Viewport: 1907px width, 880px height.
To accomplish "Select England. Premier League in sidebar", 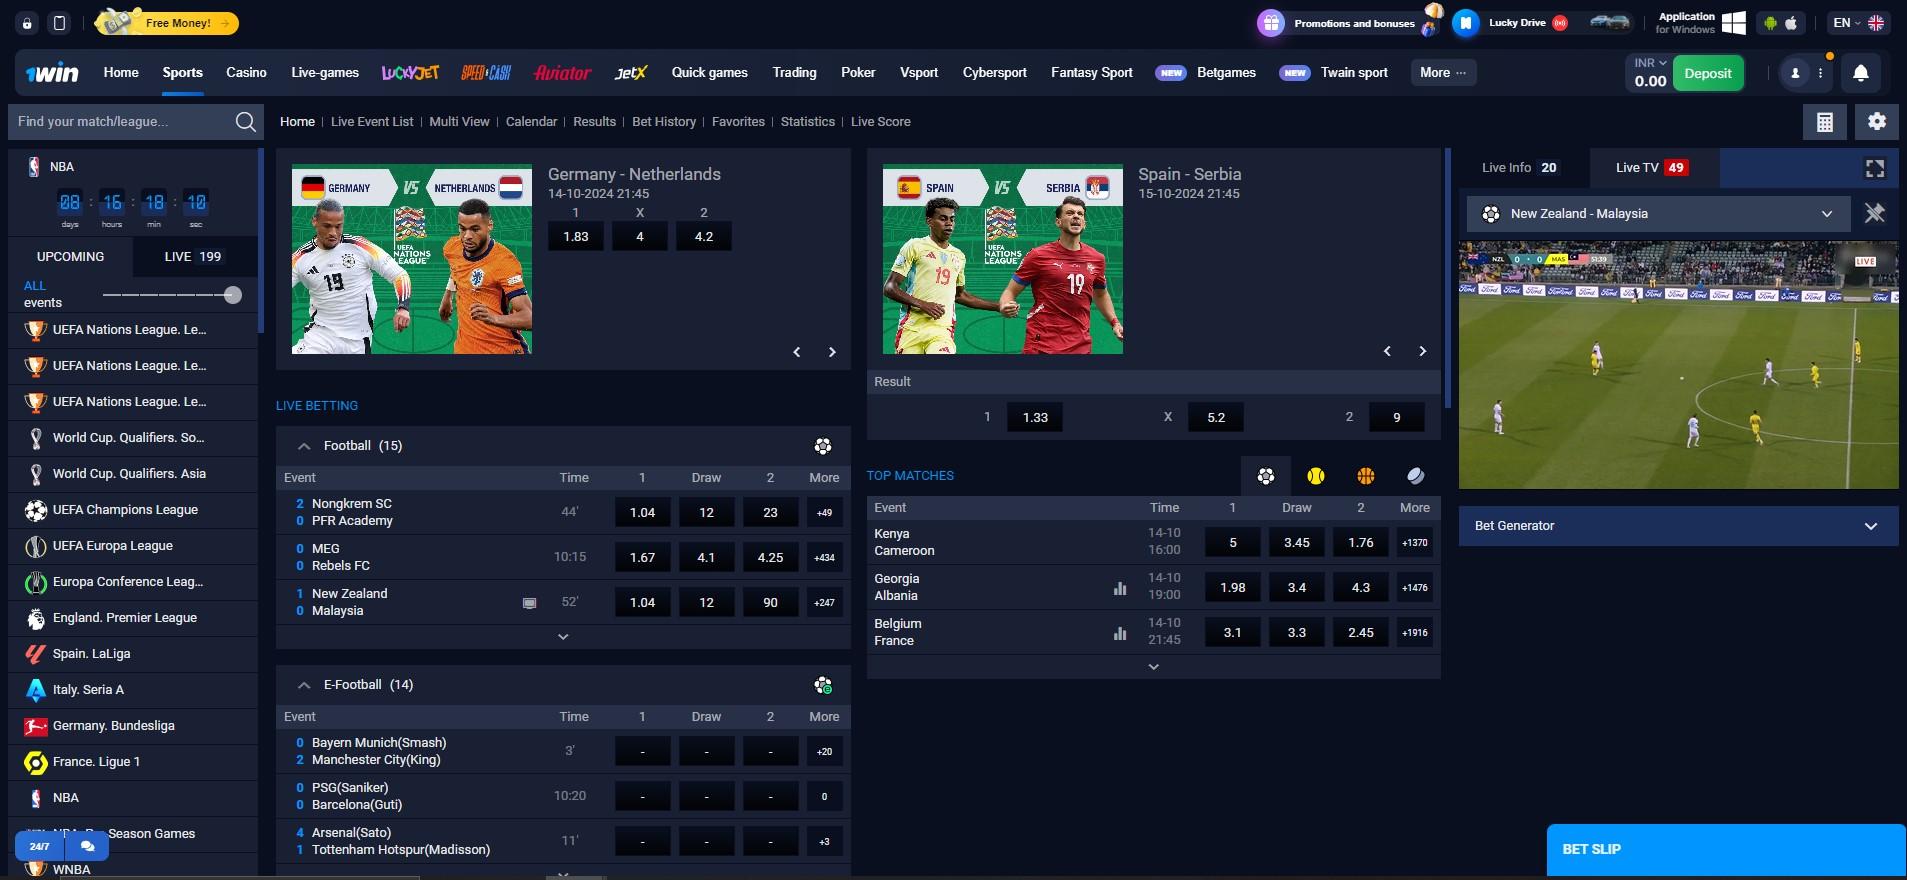I will pos(133,618).
